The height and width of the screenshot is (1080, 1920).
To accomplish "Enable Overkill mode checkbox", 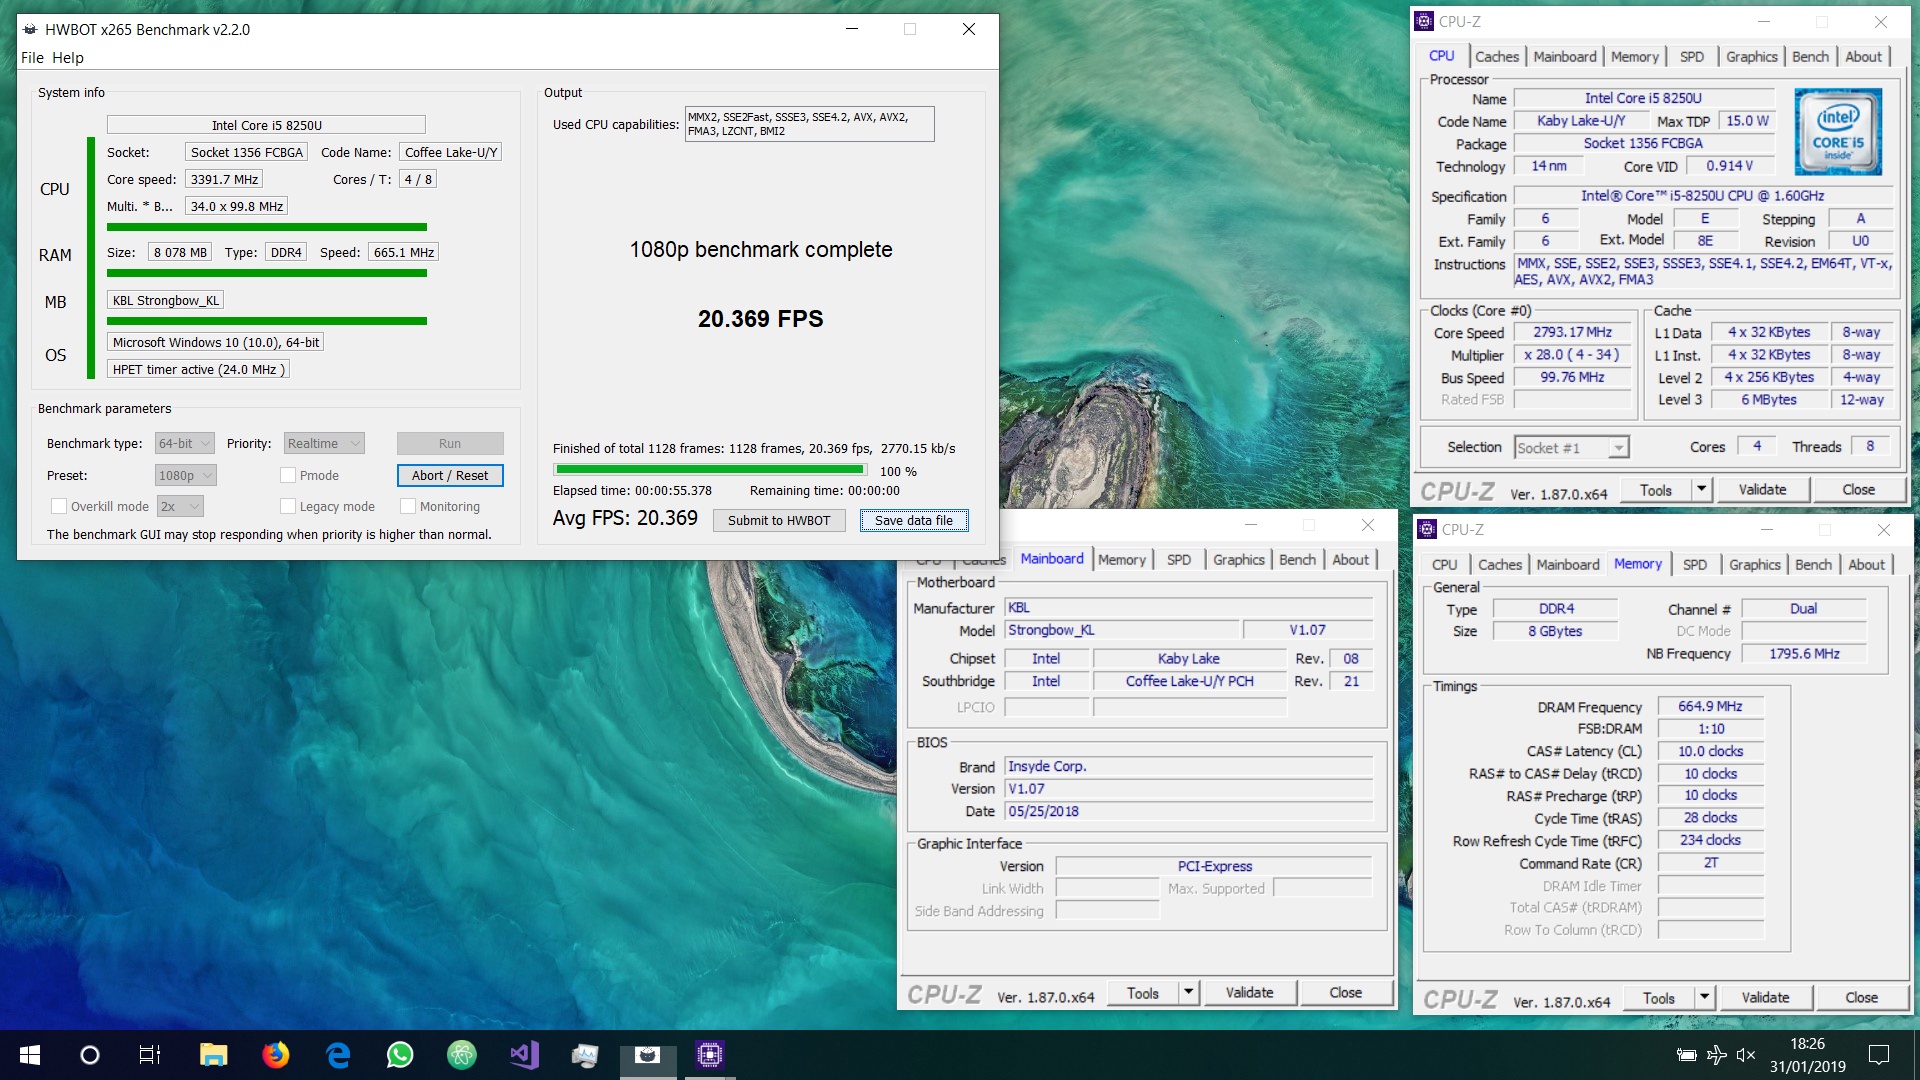I will point(59,506).
